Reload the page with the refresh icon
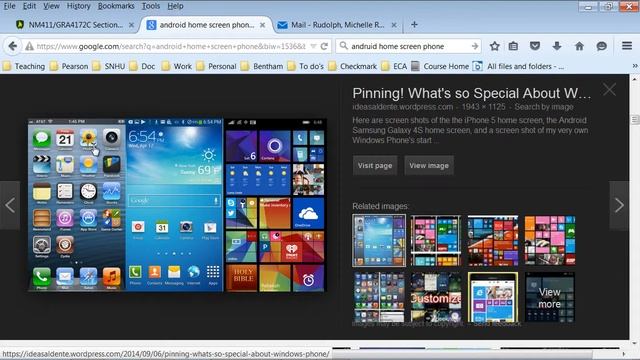This screenshot has width=640, height=360. point(324,46)
